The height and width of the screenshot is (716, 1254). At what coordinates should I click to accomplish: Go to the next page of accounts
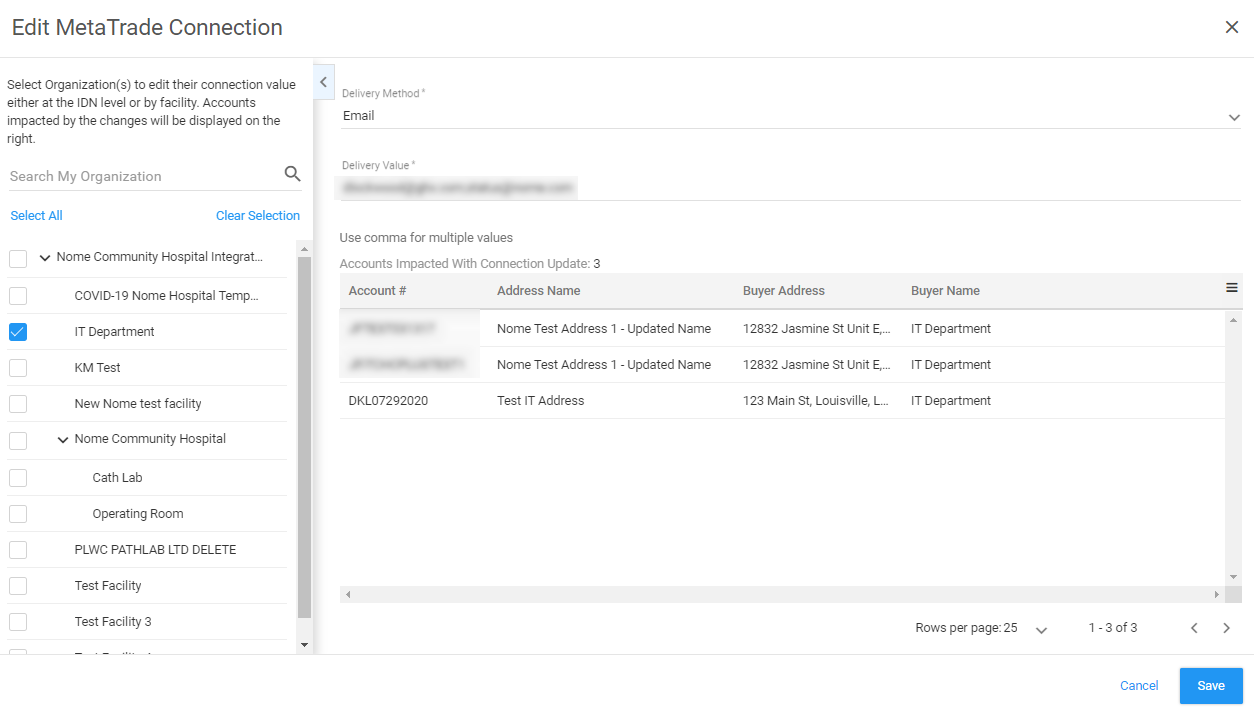[x=1227, y=628]
